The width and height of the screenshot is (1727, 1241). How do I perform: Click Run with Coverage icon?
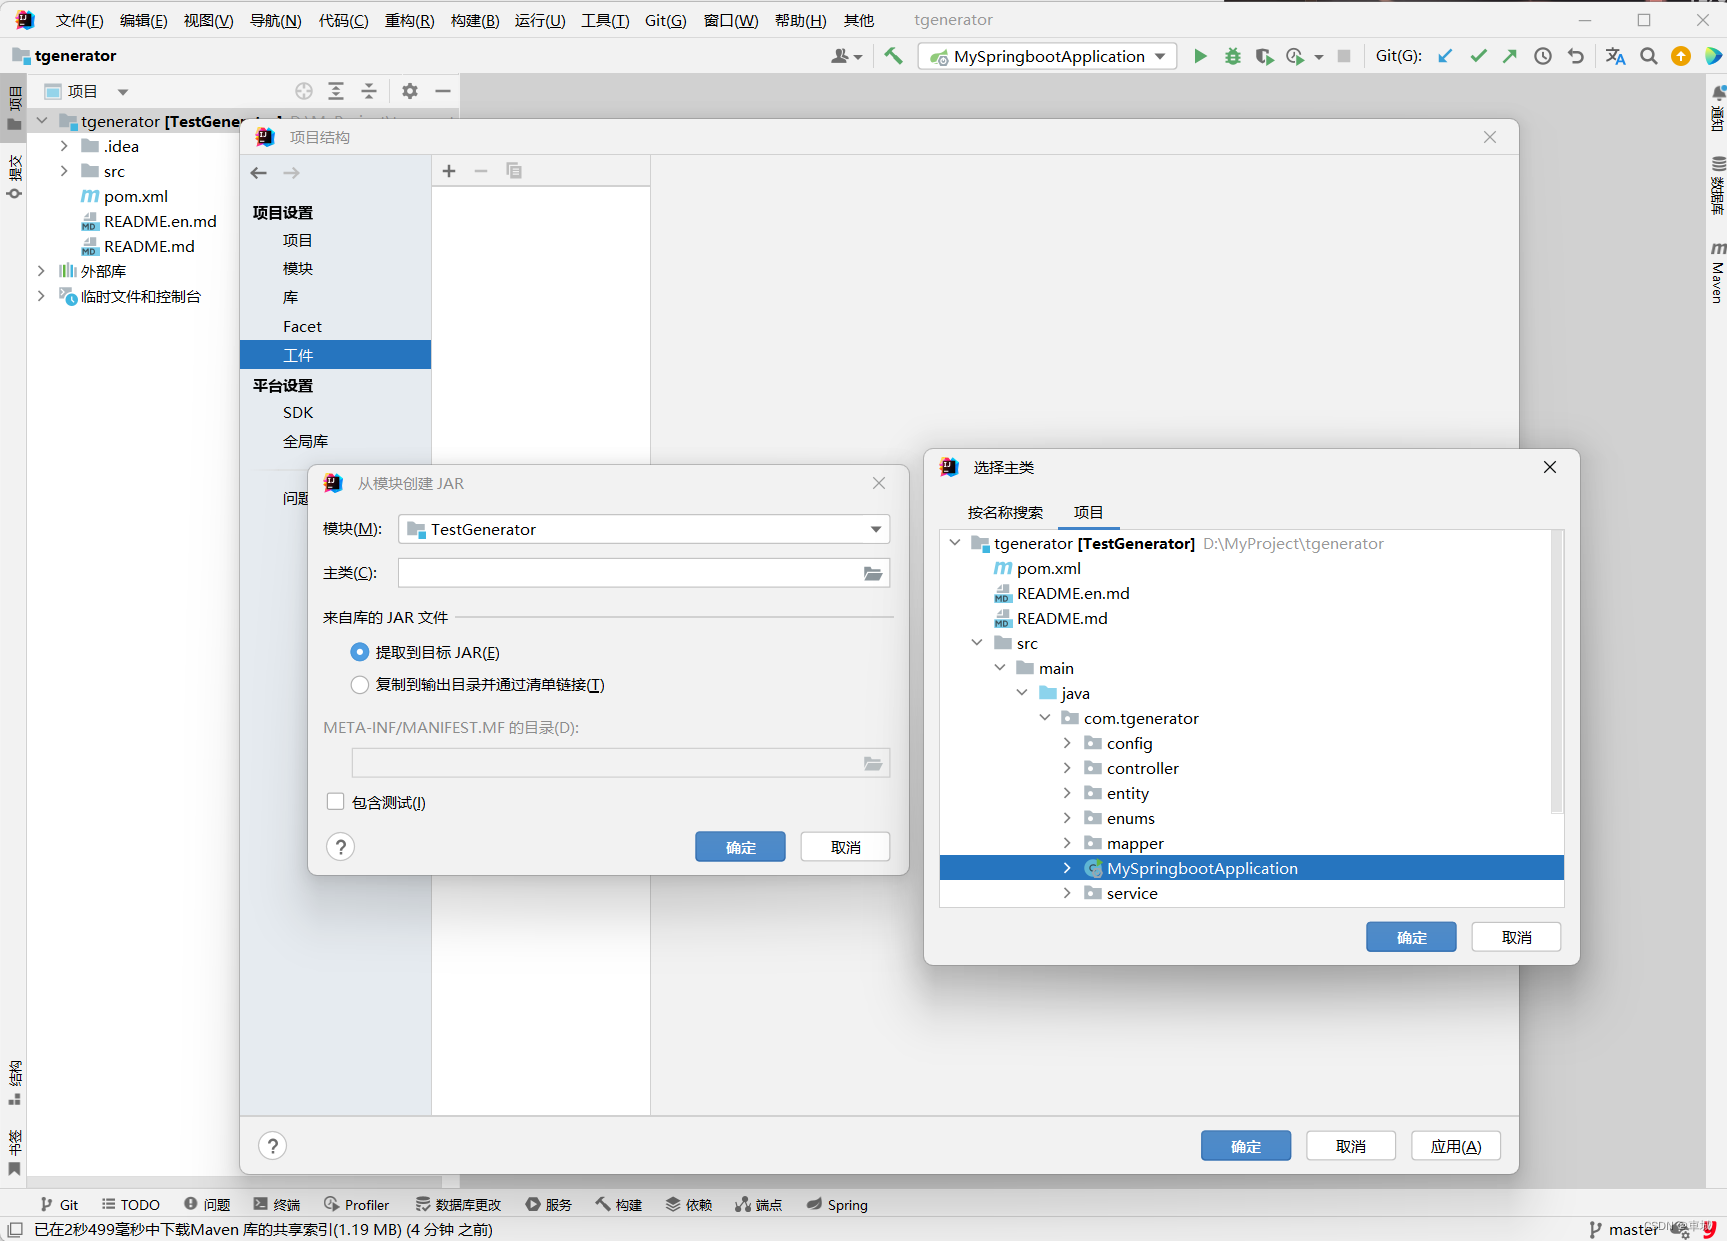pos(1264,56)
